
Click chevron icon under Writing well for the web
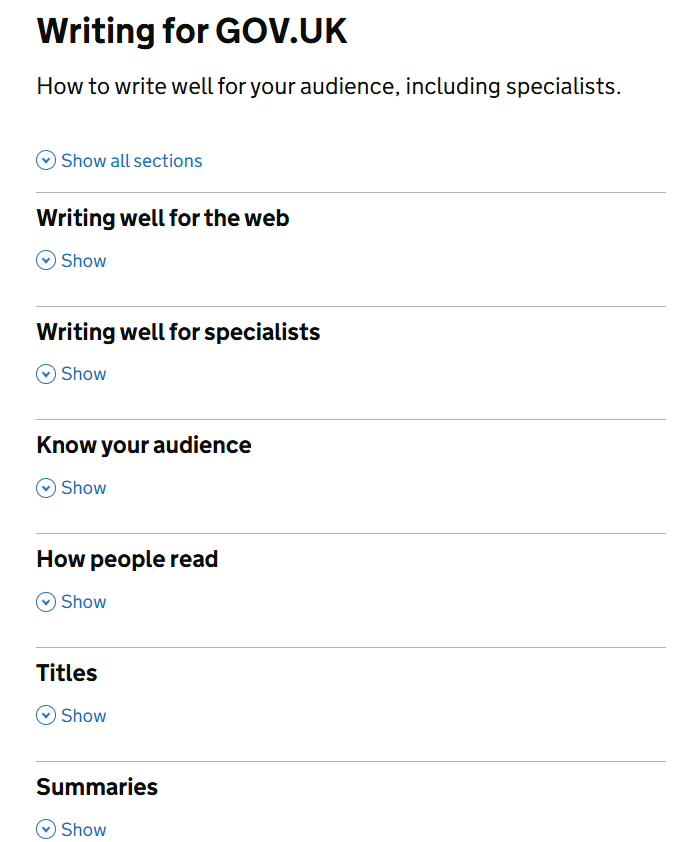(x=46, y=261)
